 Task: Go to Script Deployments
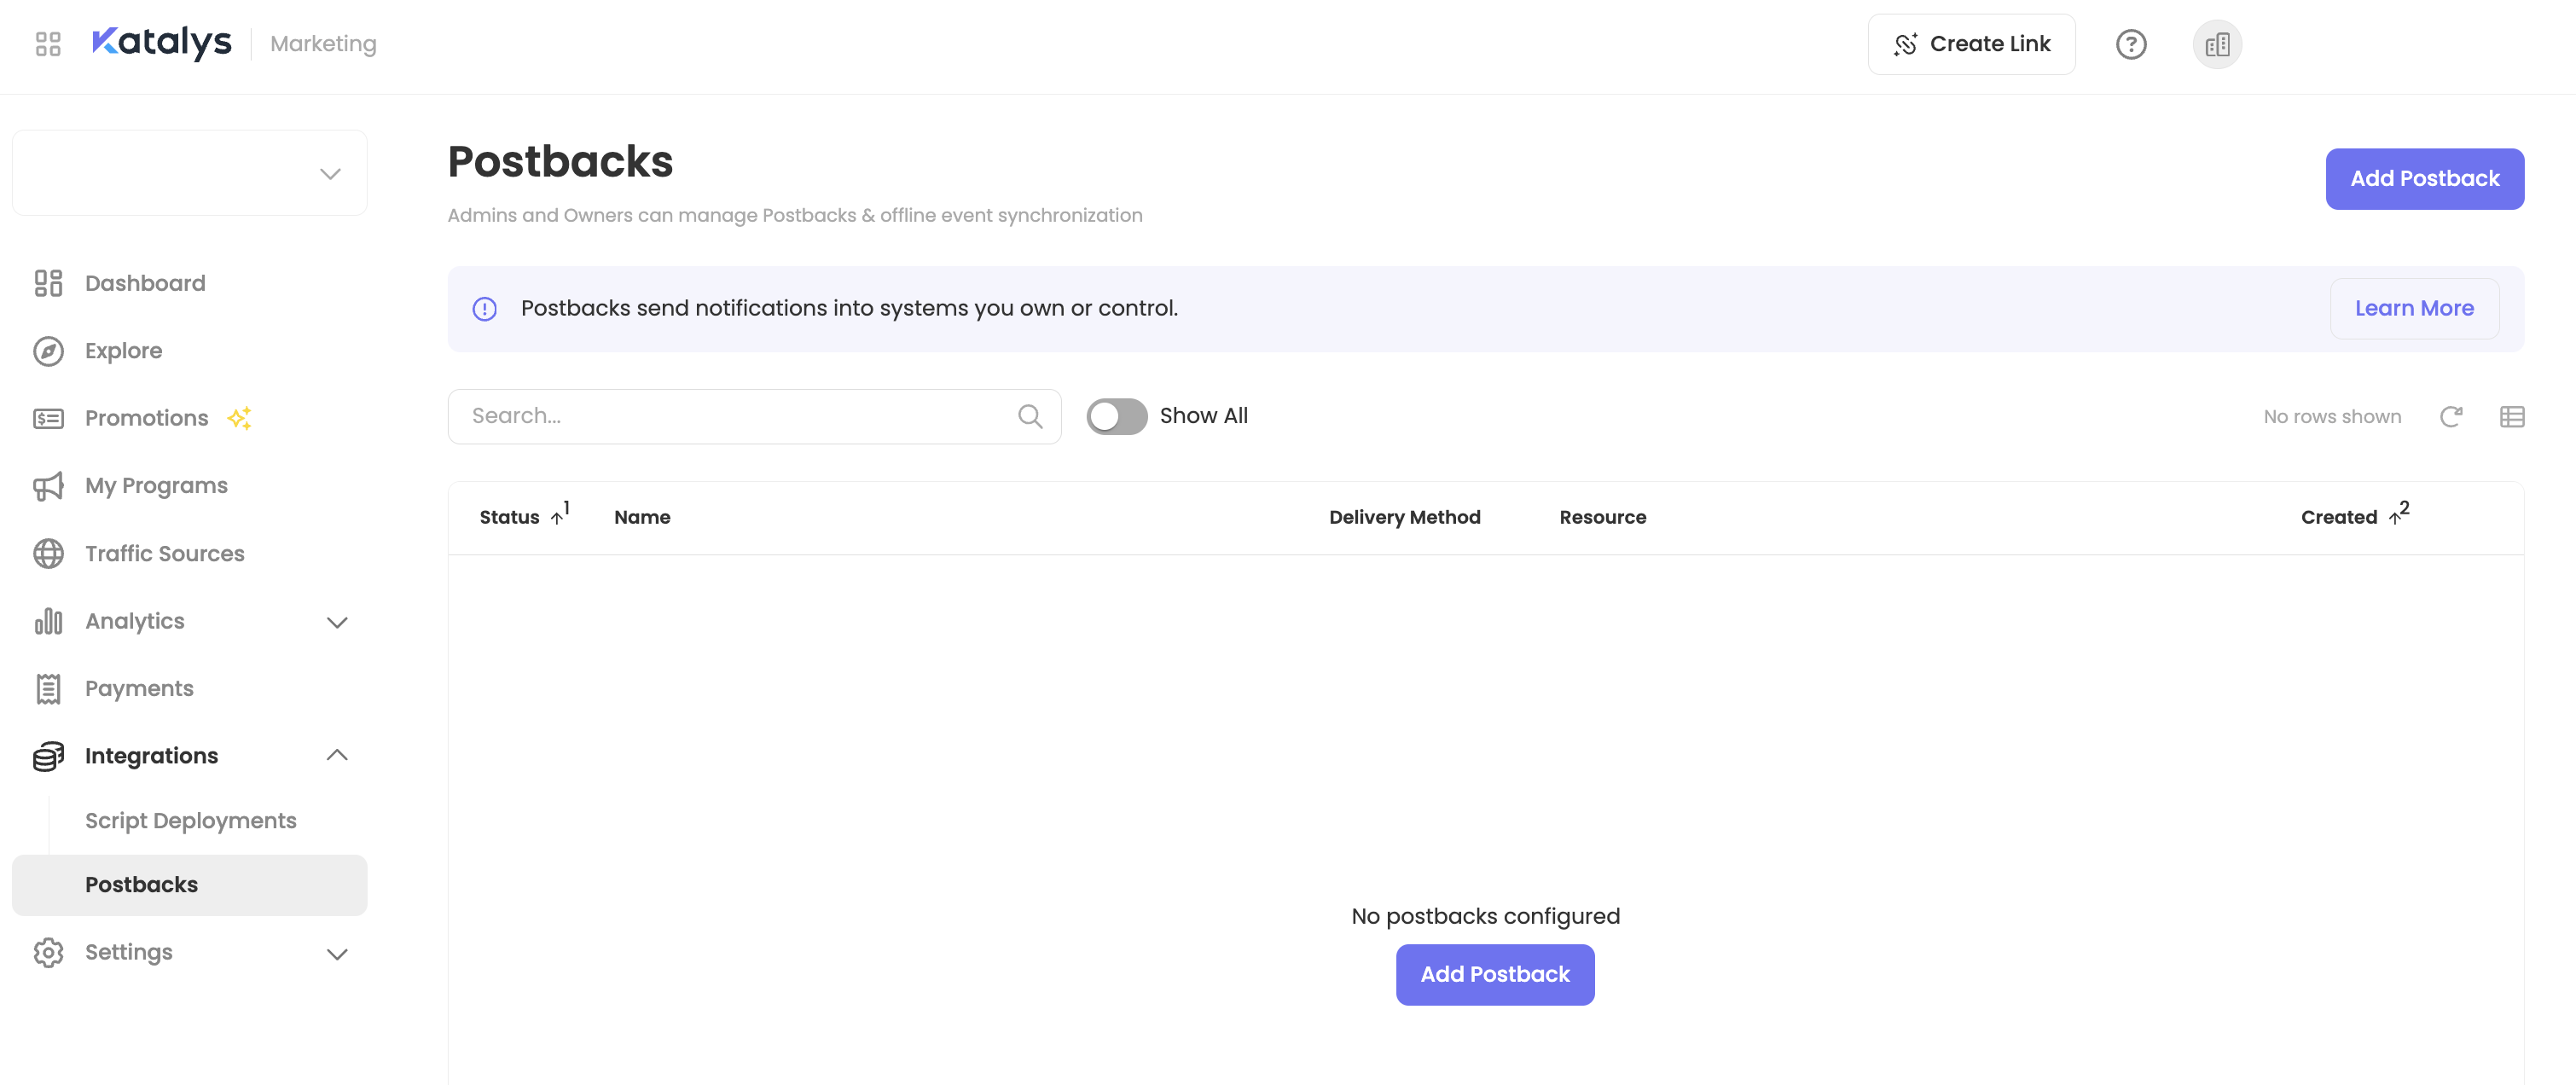[x=191, y=821]
